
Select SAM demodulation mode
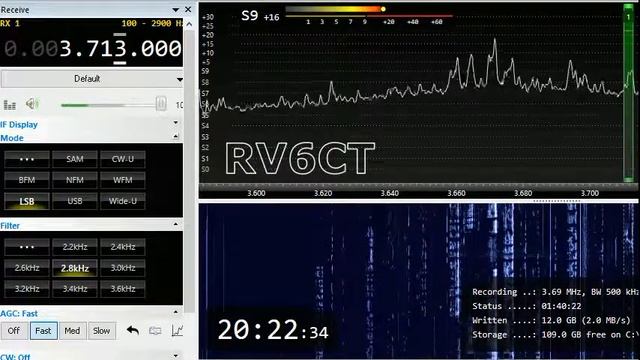click(75, 159)
